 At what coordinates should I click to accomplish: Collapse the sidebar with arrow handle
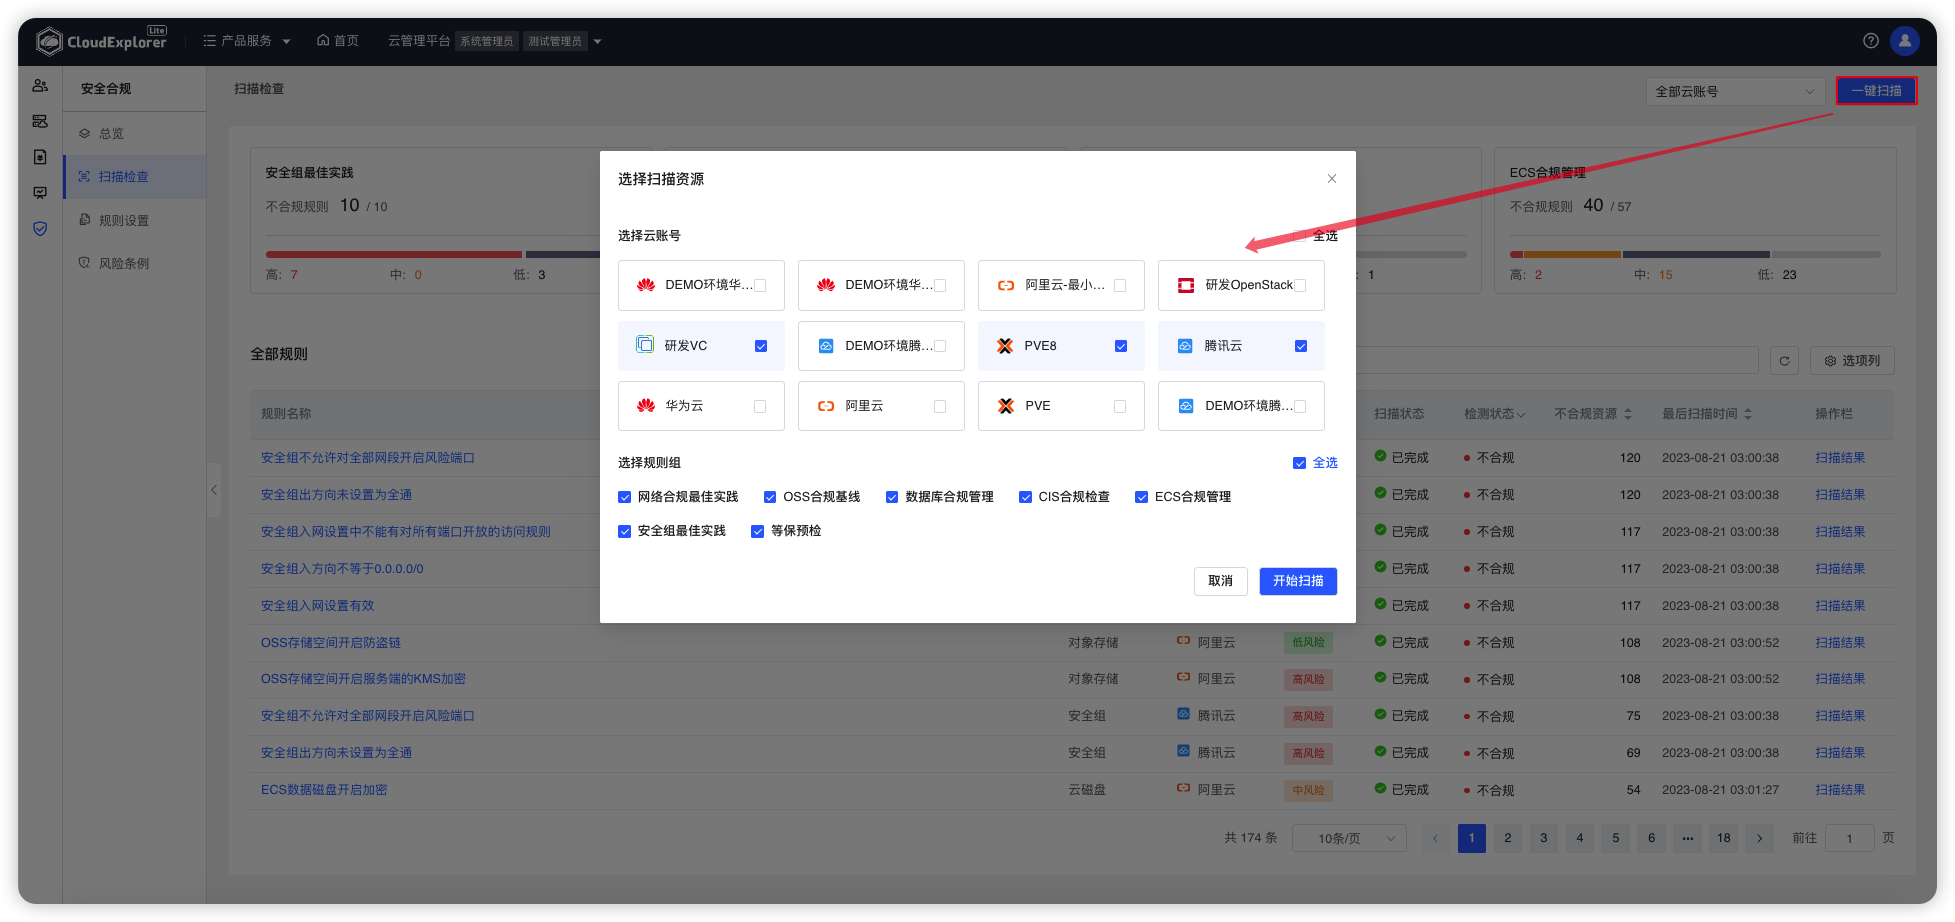coord(214,490)
